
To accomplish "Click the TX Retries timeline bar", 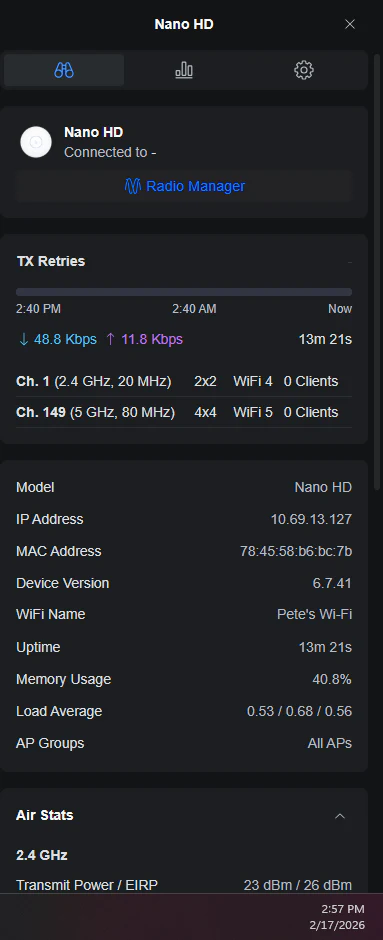I will pos(184,292).
